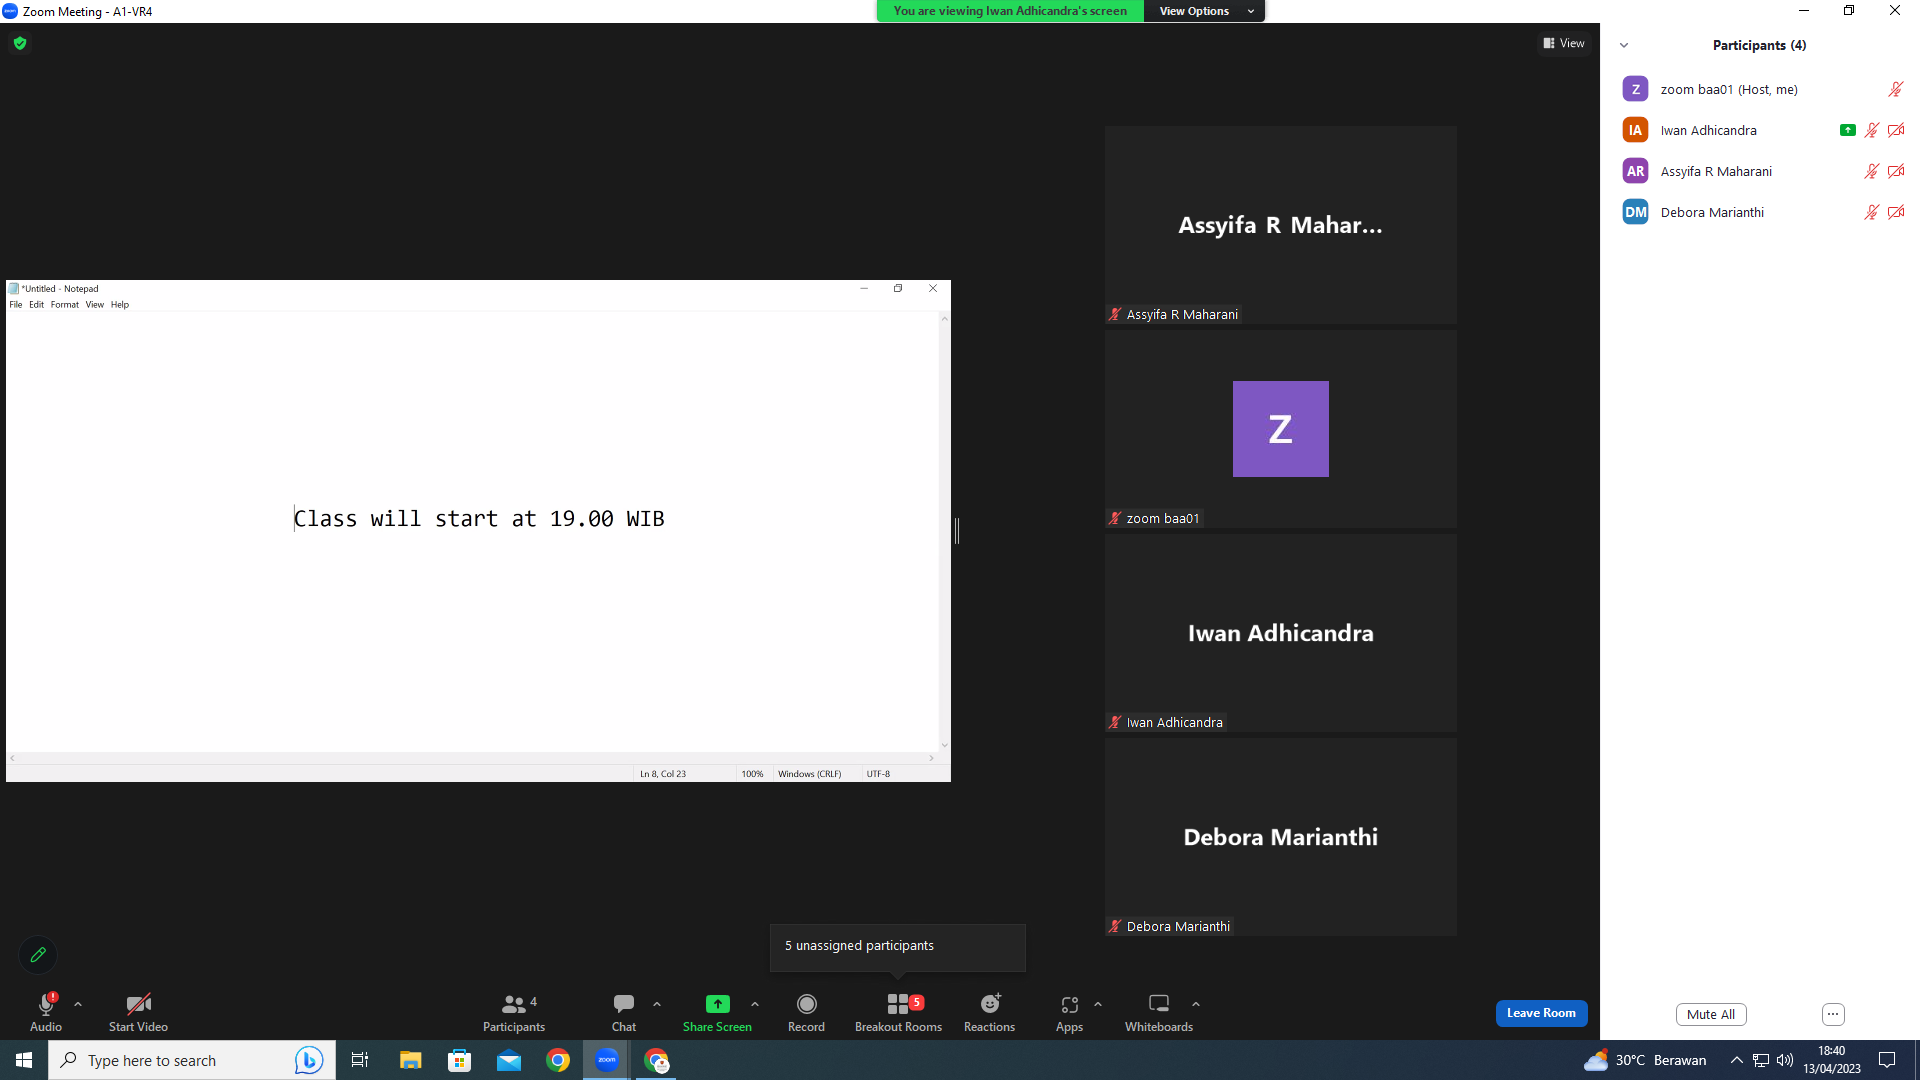Image resolution: width=1920 pixels, height=1080 pixels.
Task: Expand Whiteboards options arrow
Action: point(1196,1004)
